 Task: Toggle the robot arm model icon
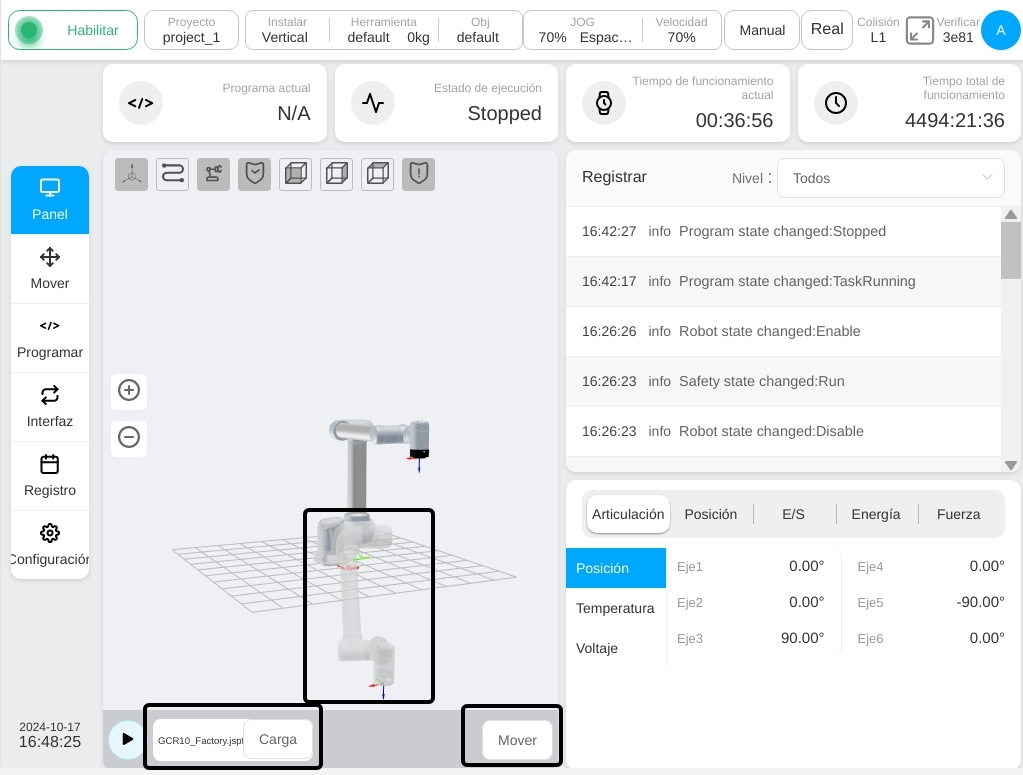point(213,174)
